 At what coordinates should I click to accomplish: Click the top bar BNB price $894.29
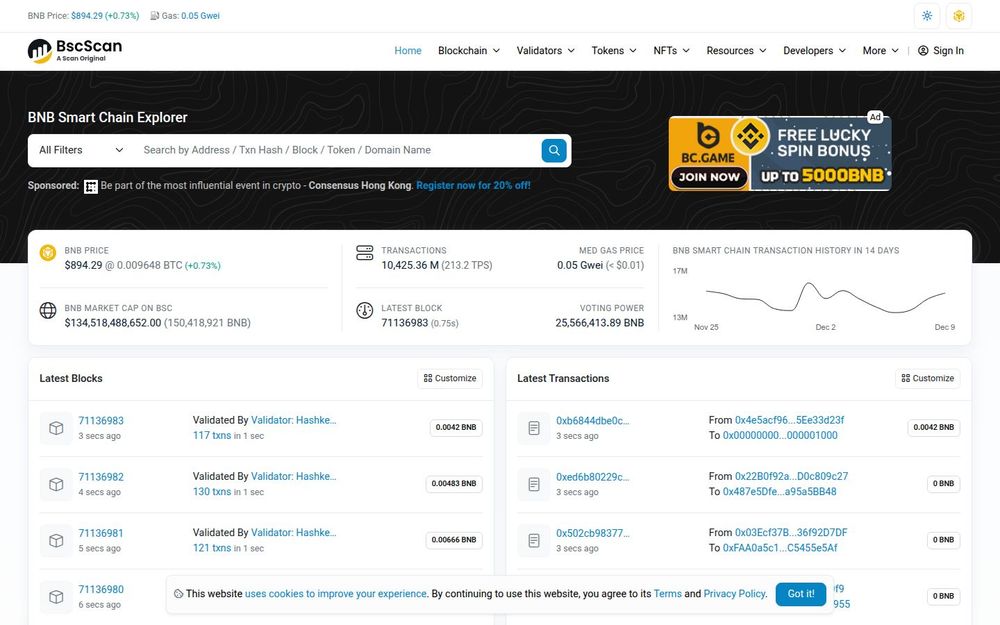click(x=87, y=16)
